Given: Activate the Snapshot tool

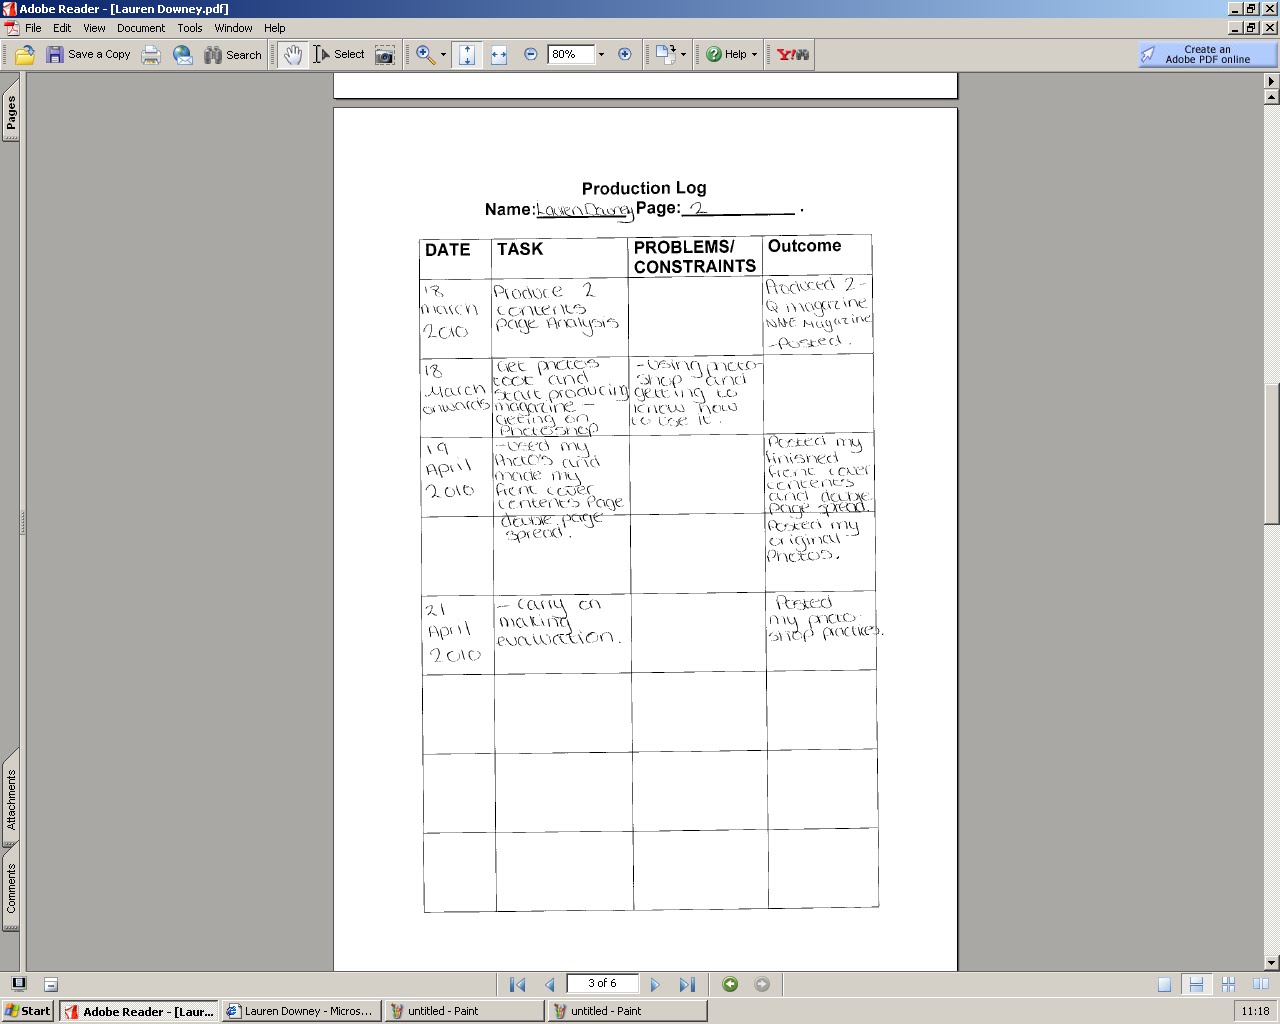Looking at the screenshot, I should point(384,55).
